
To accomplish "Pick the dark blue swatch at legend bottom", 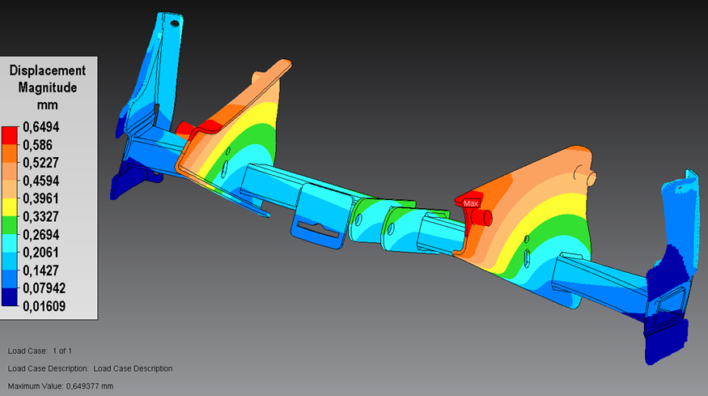I will (9, 297).
